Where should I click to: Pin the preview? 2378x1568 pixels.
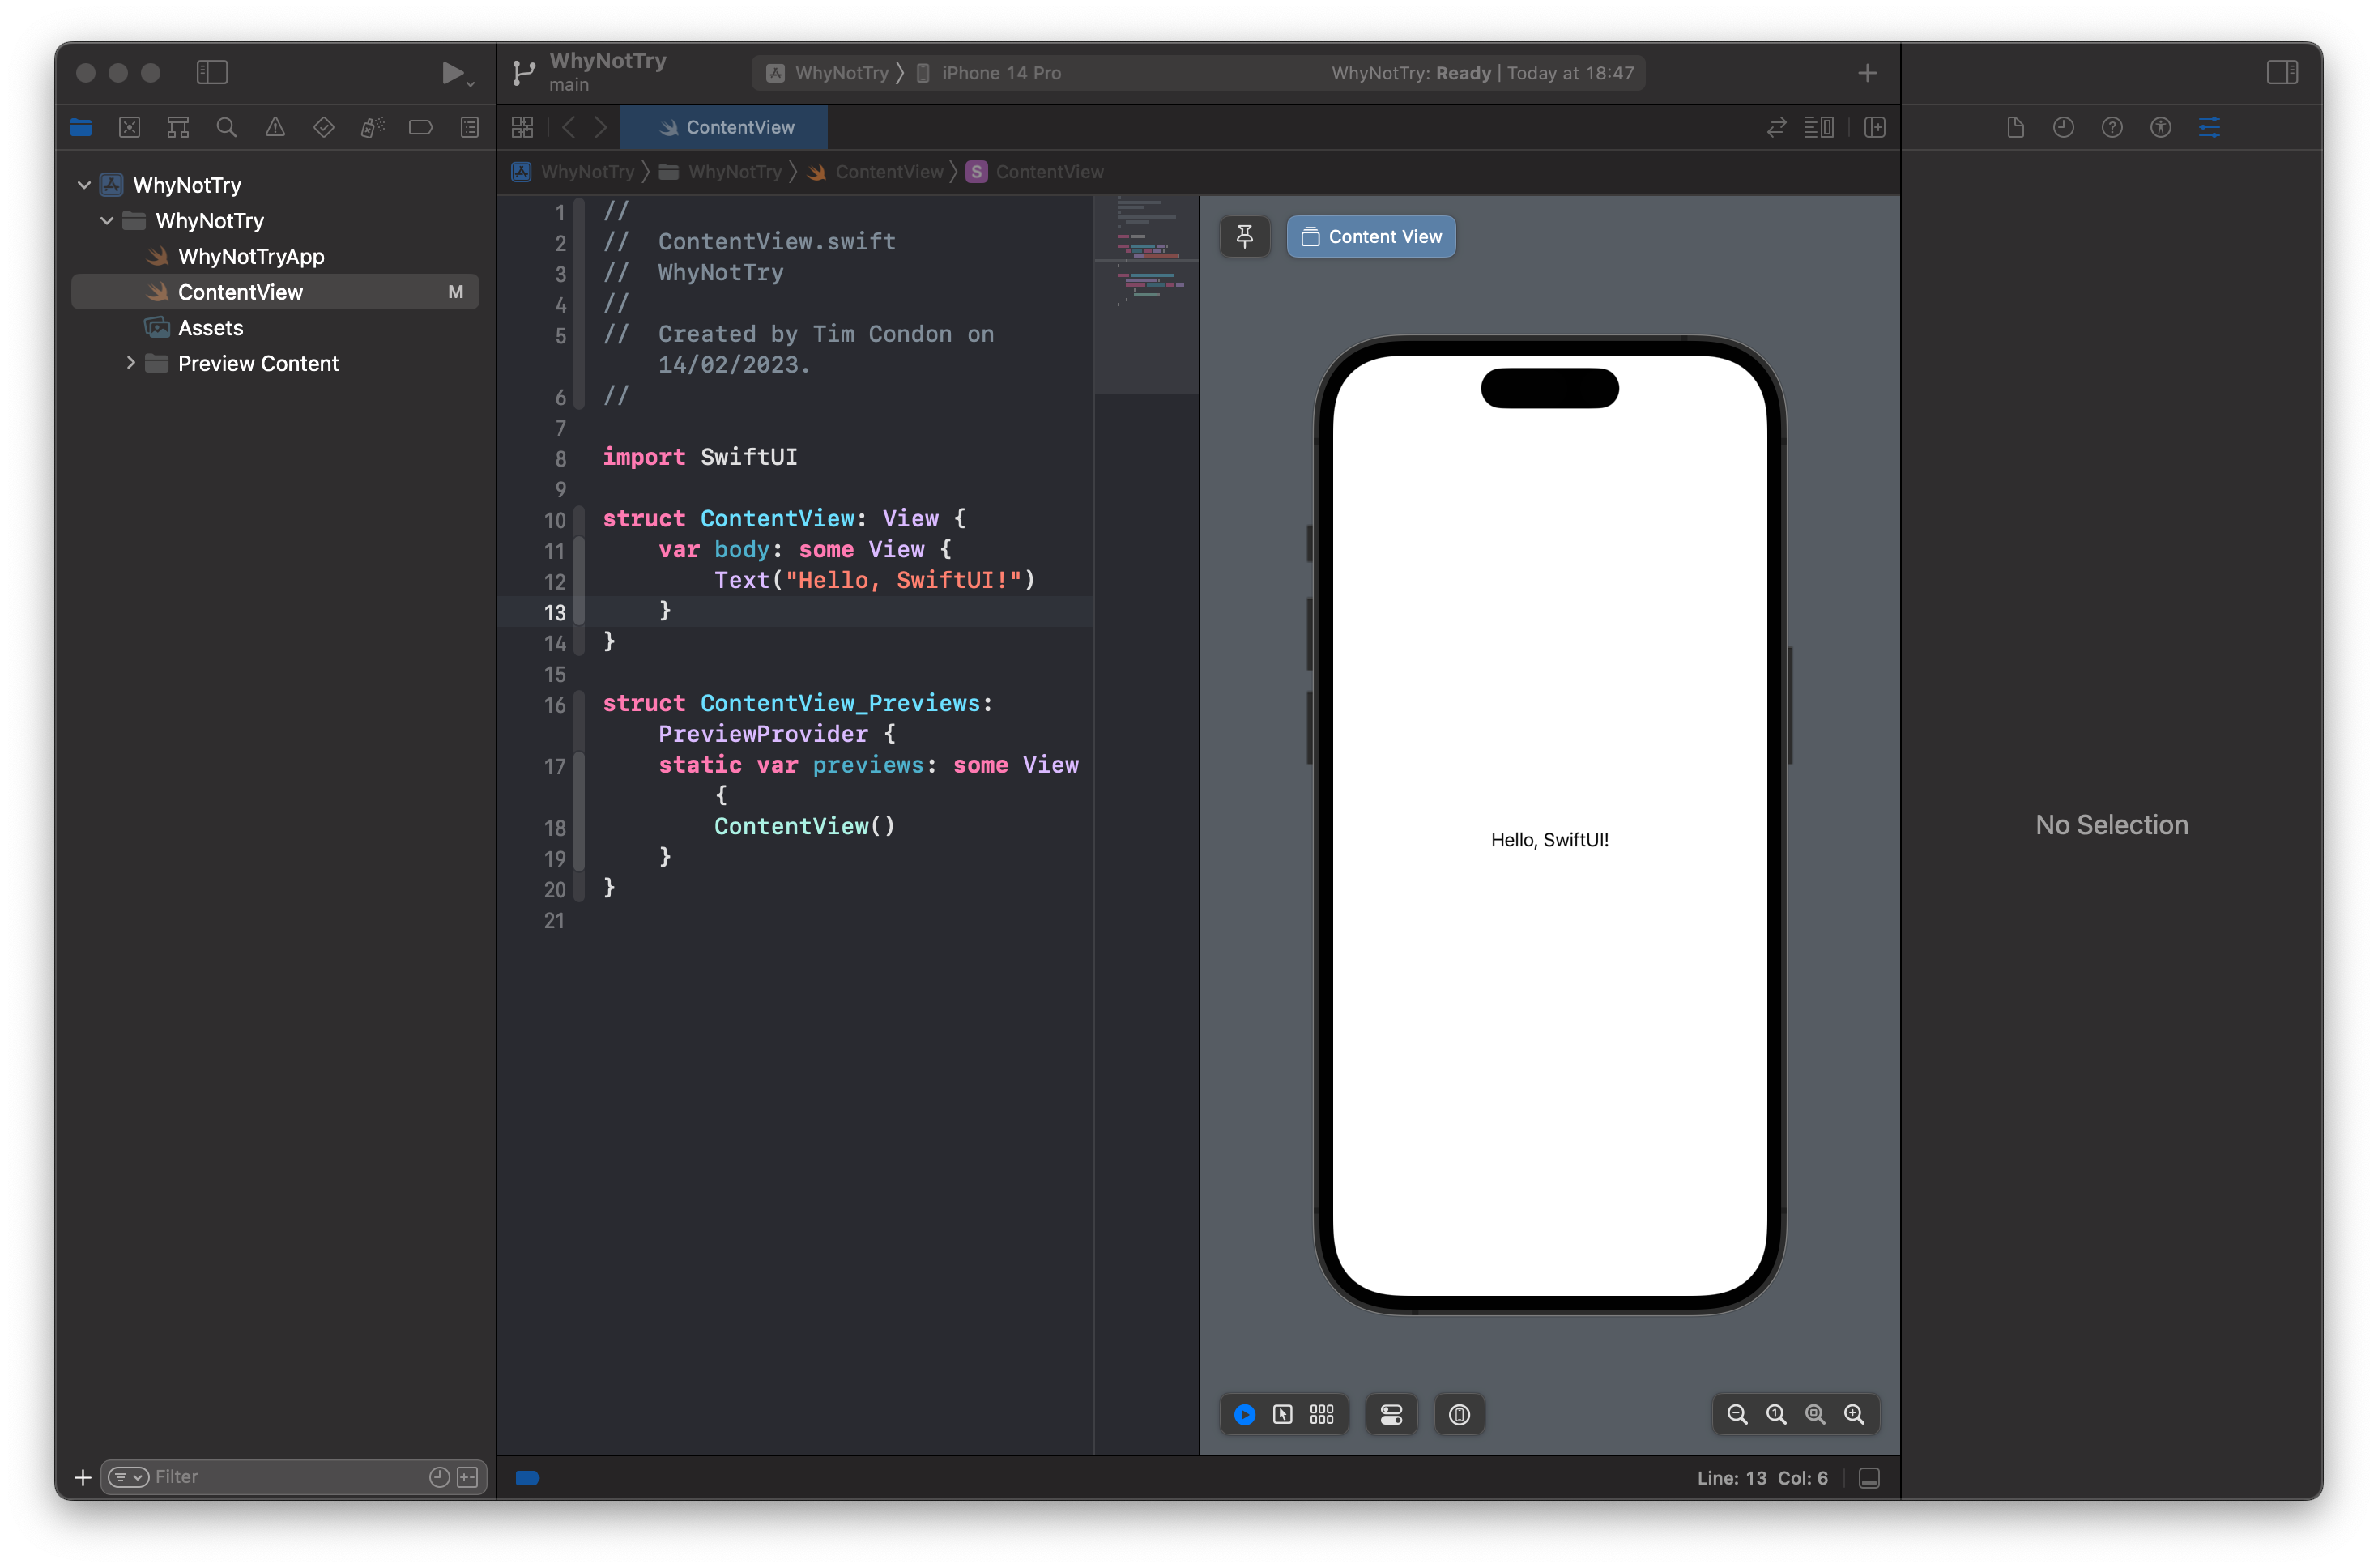(1245, 236)
